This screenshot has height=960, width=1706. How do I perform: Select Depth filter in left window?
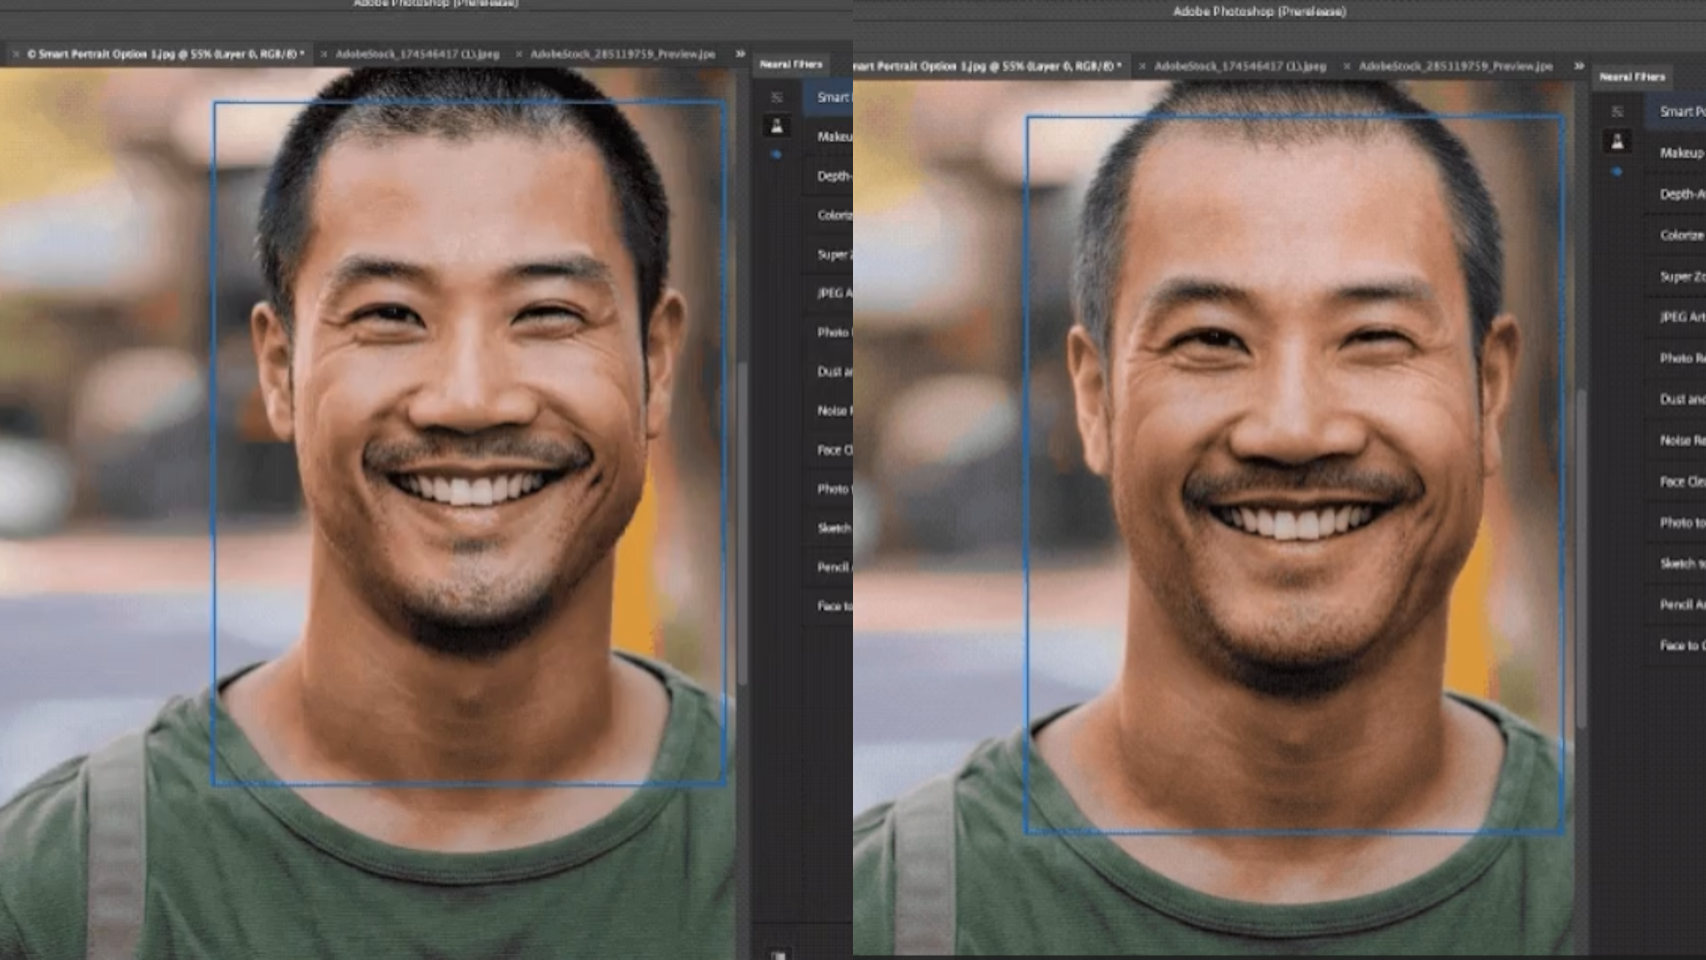(833, 176)
